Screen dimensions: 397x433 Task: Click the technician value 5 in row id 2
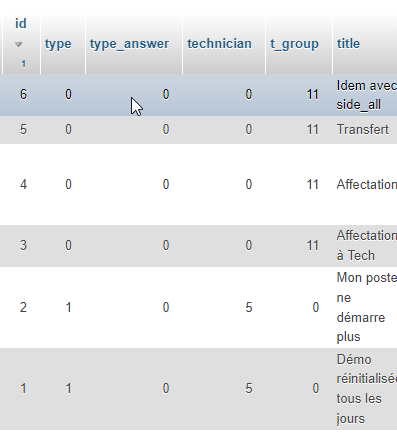point(249,307)
